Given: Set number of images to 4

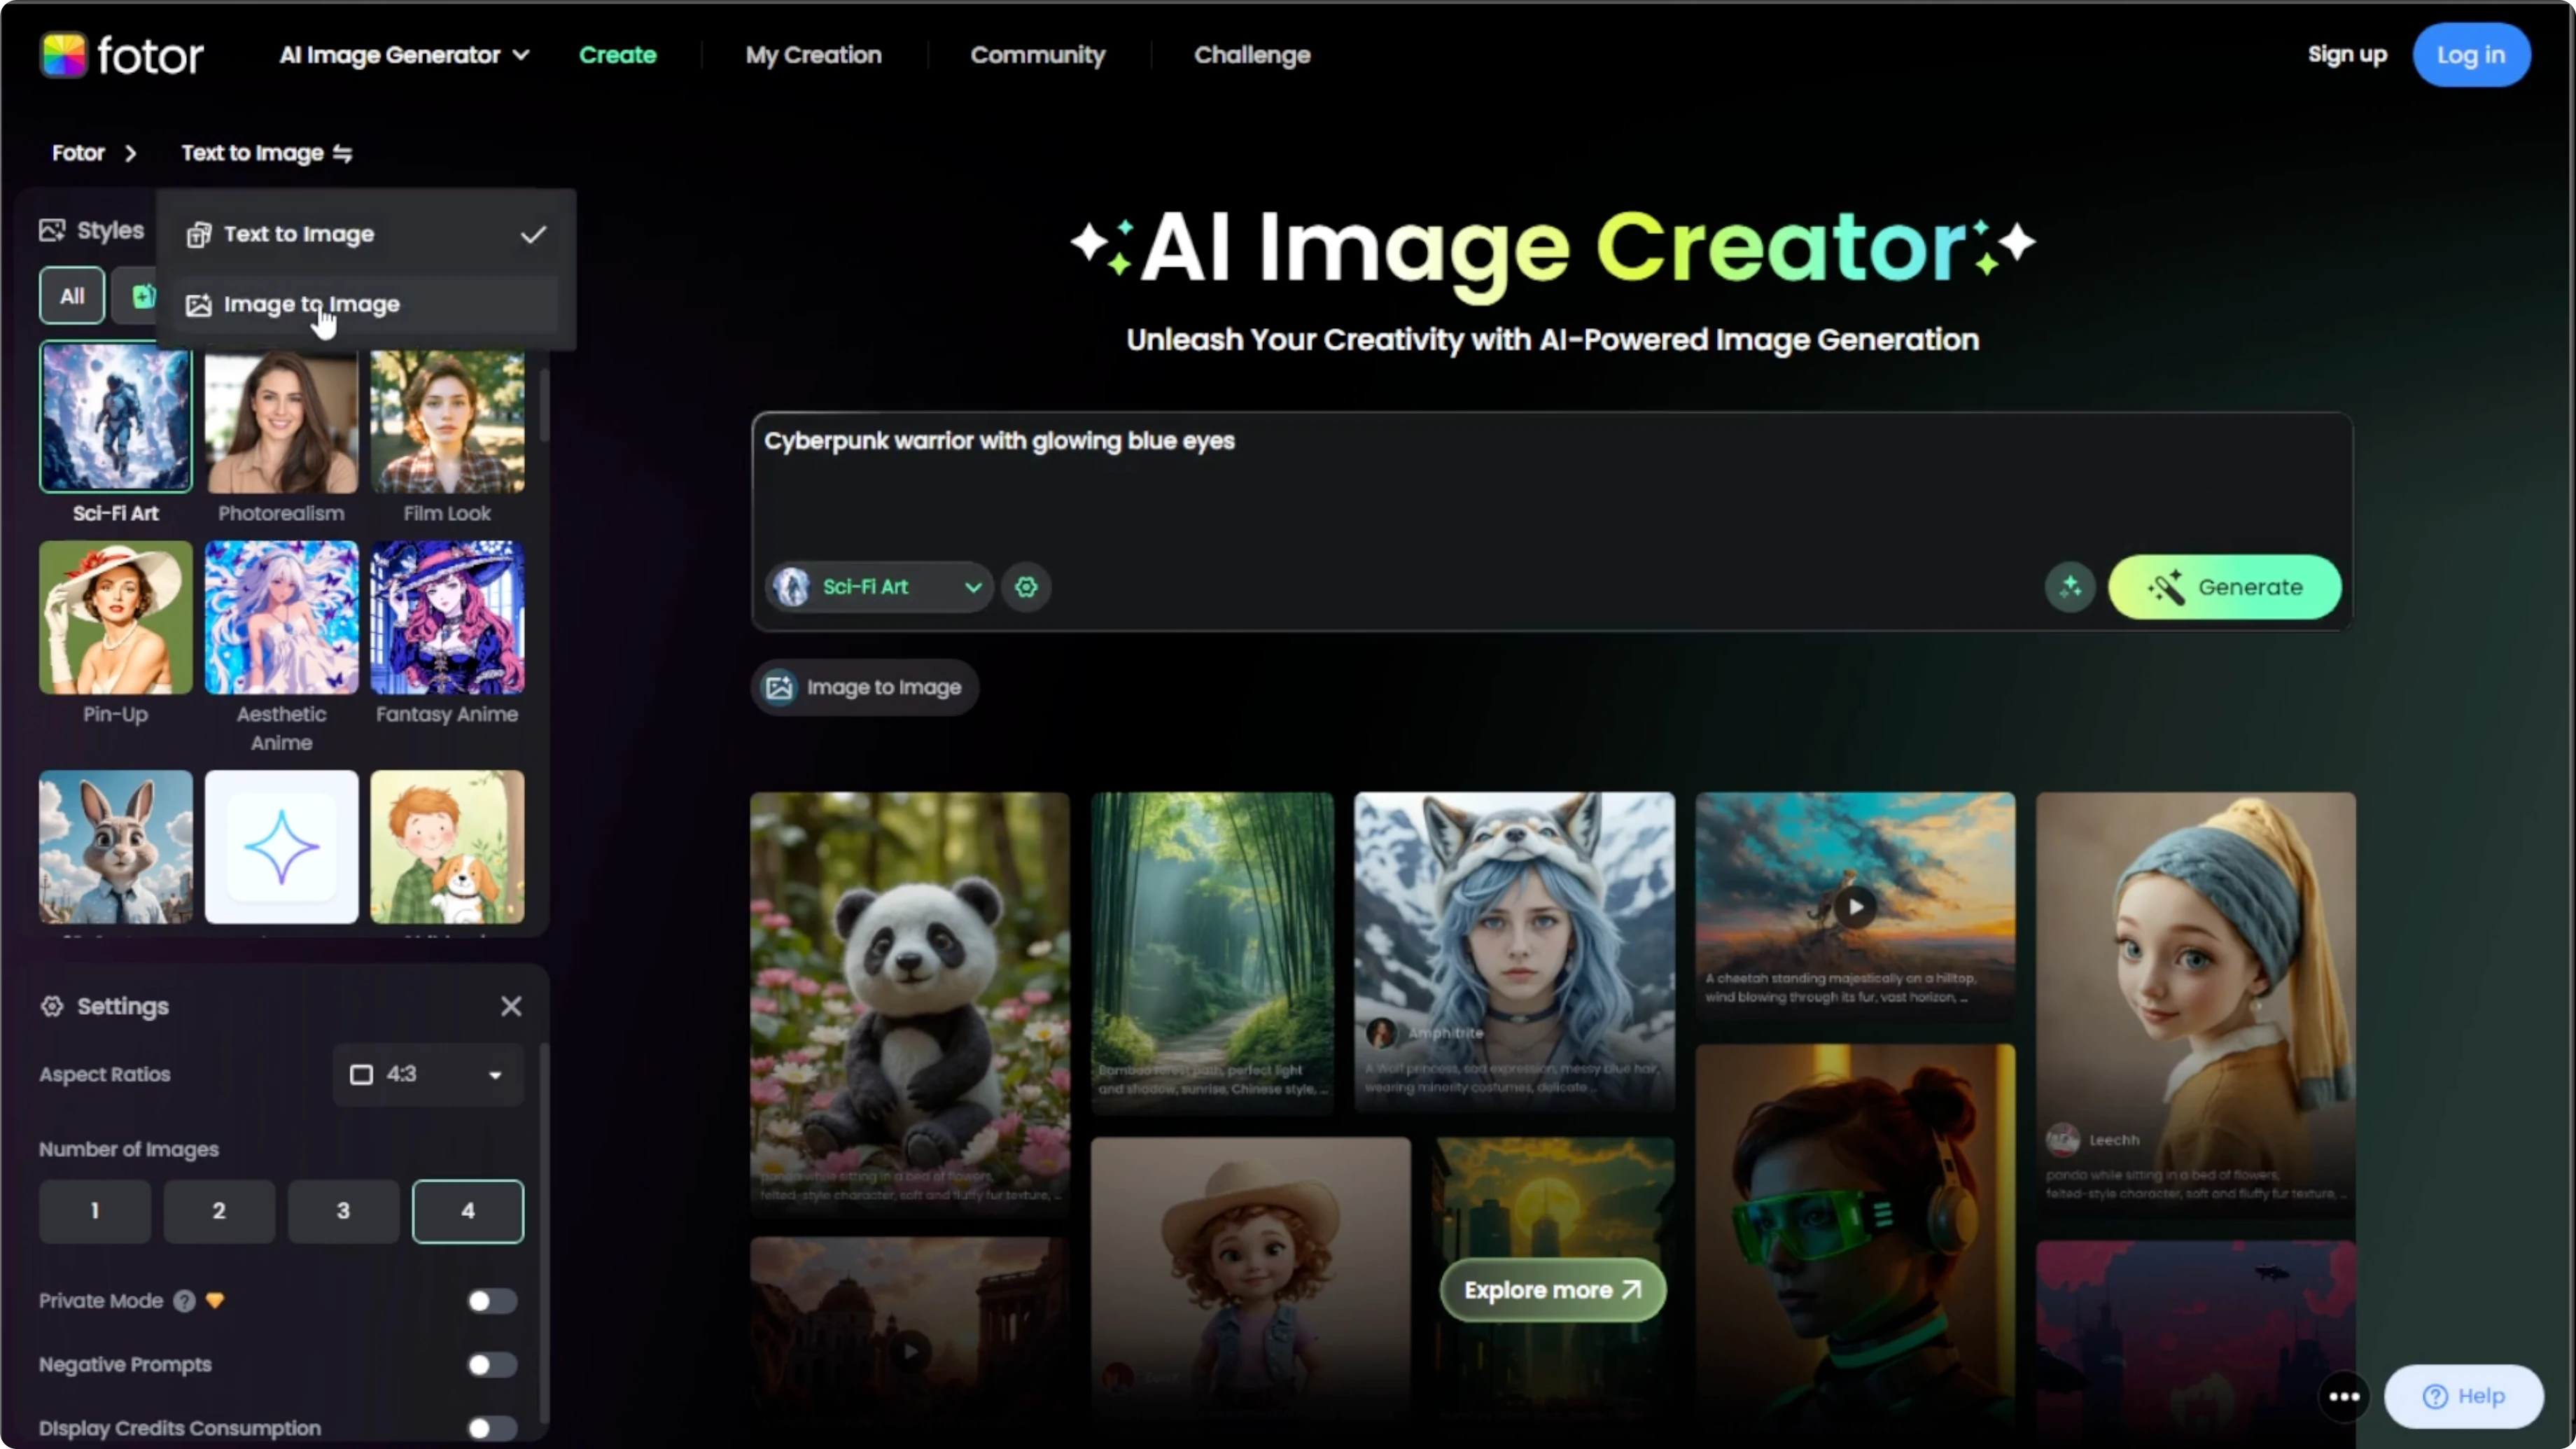Looking at the screenshot, I should pos(468,1211).
